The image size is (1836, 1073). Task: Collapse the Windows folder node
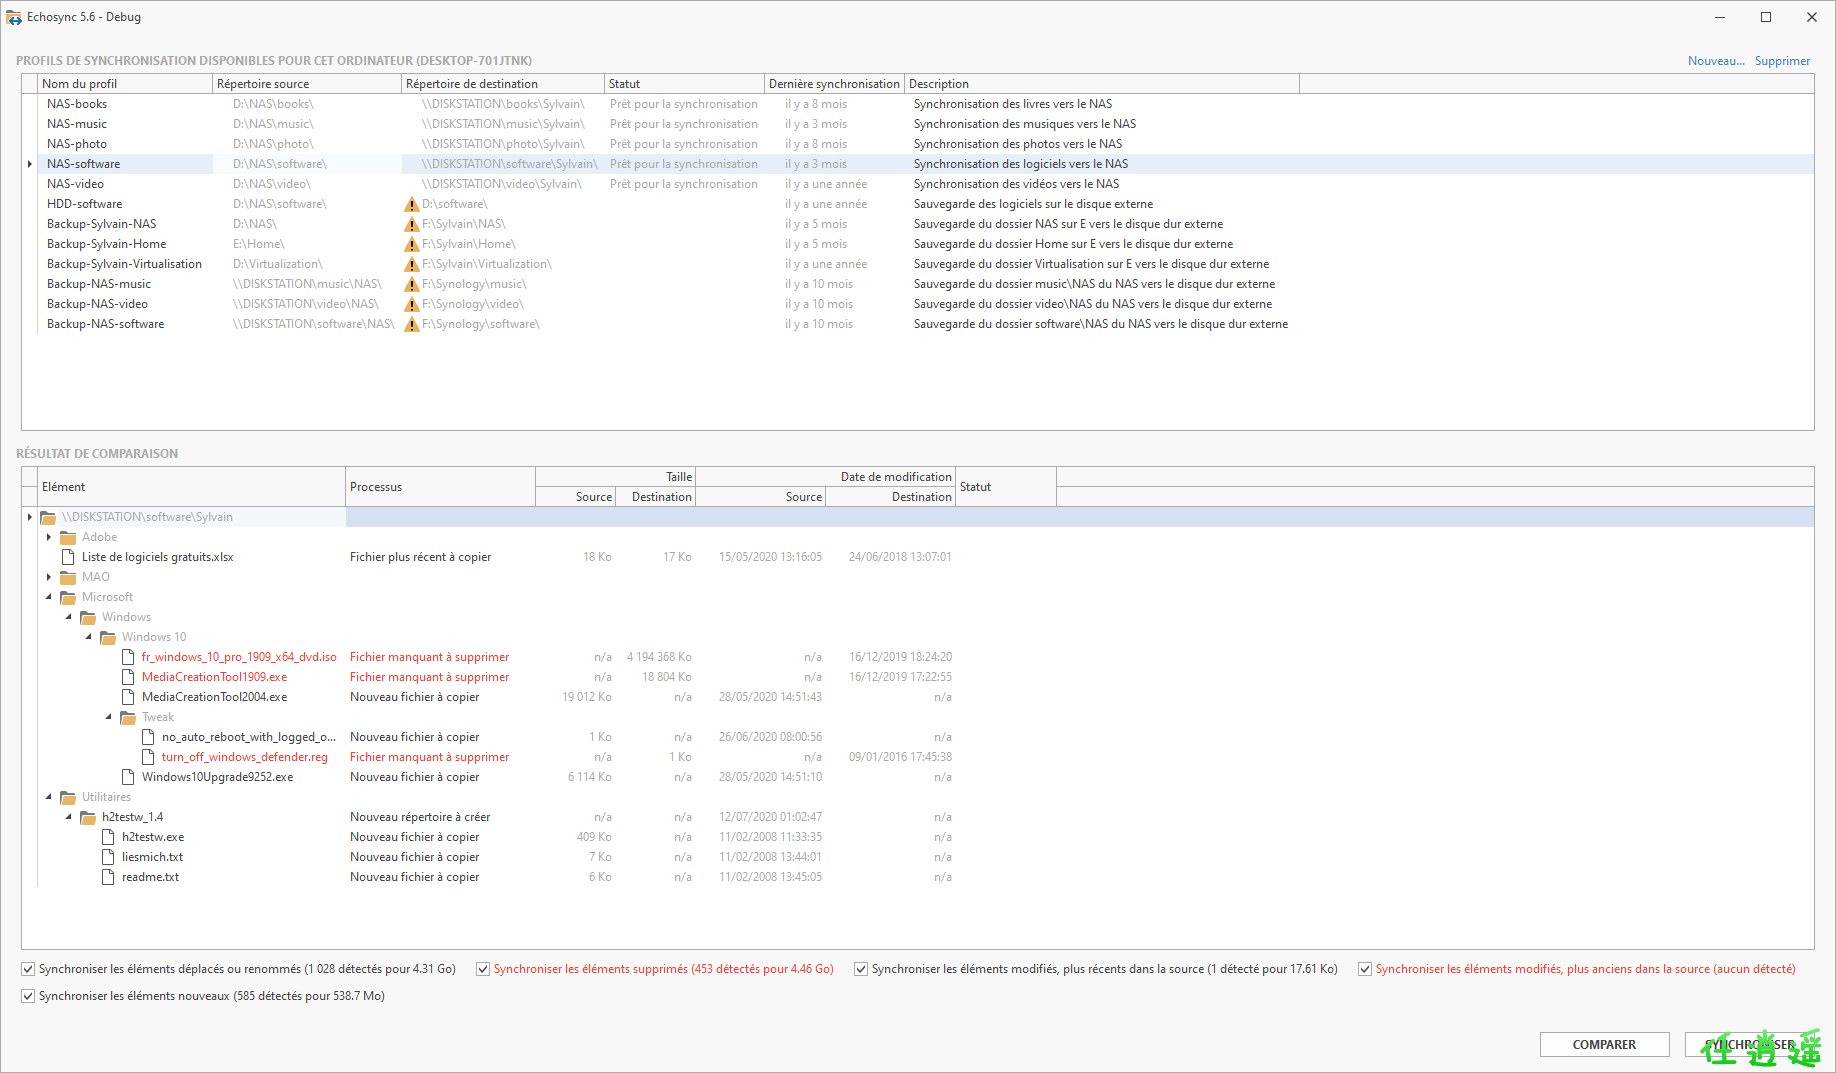point(69,617)
